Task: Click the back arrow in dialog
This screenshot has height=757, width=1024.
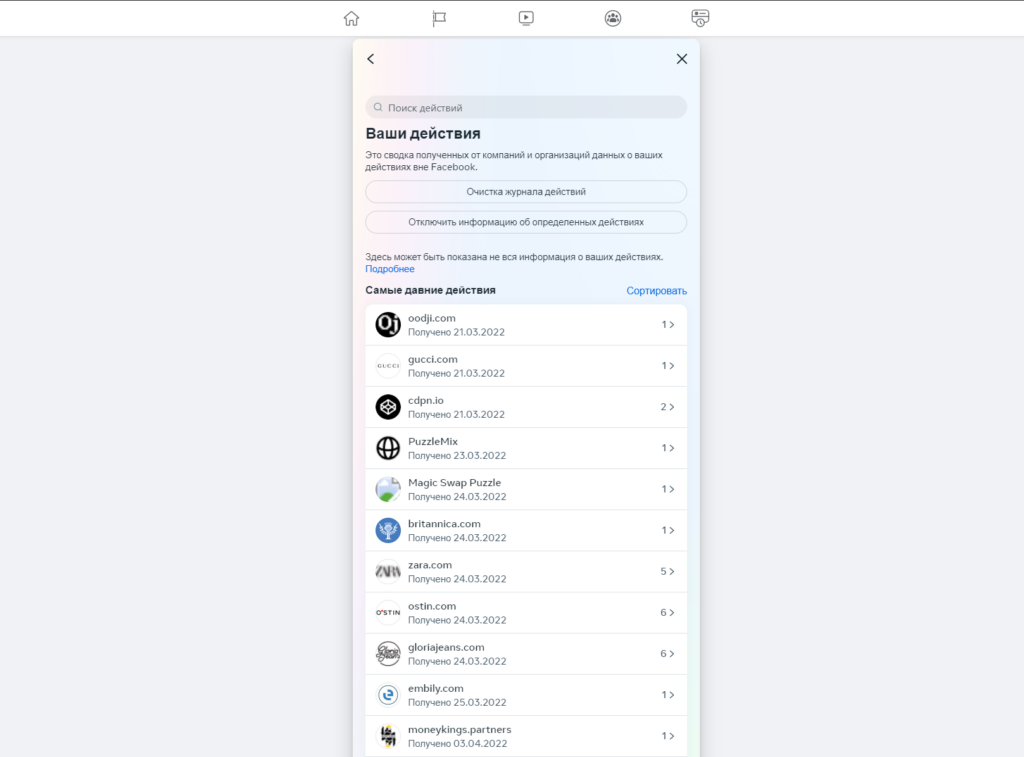Action: coord(371,59)
